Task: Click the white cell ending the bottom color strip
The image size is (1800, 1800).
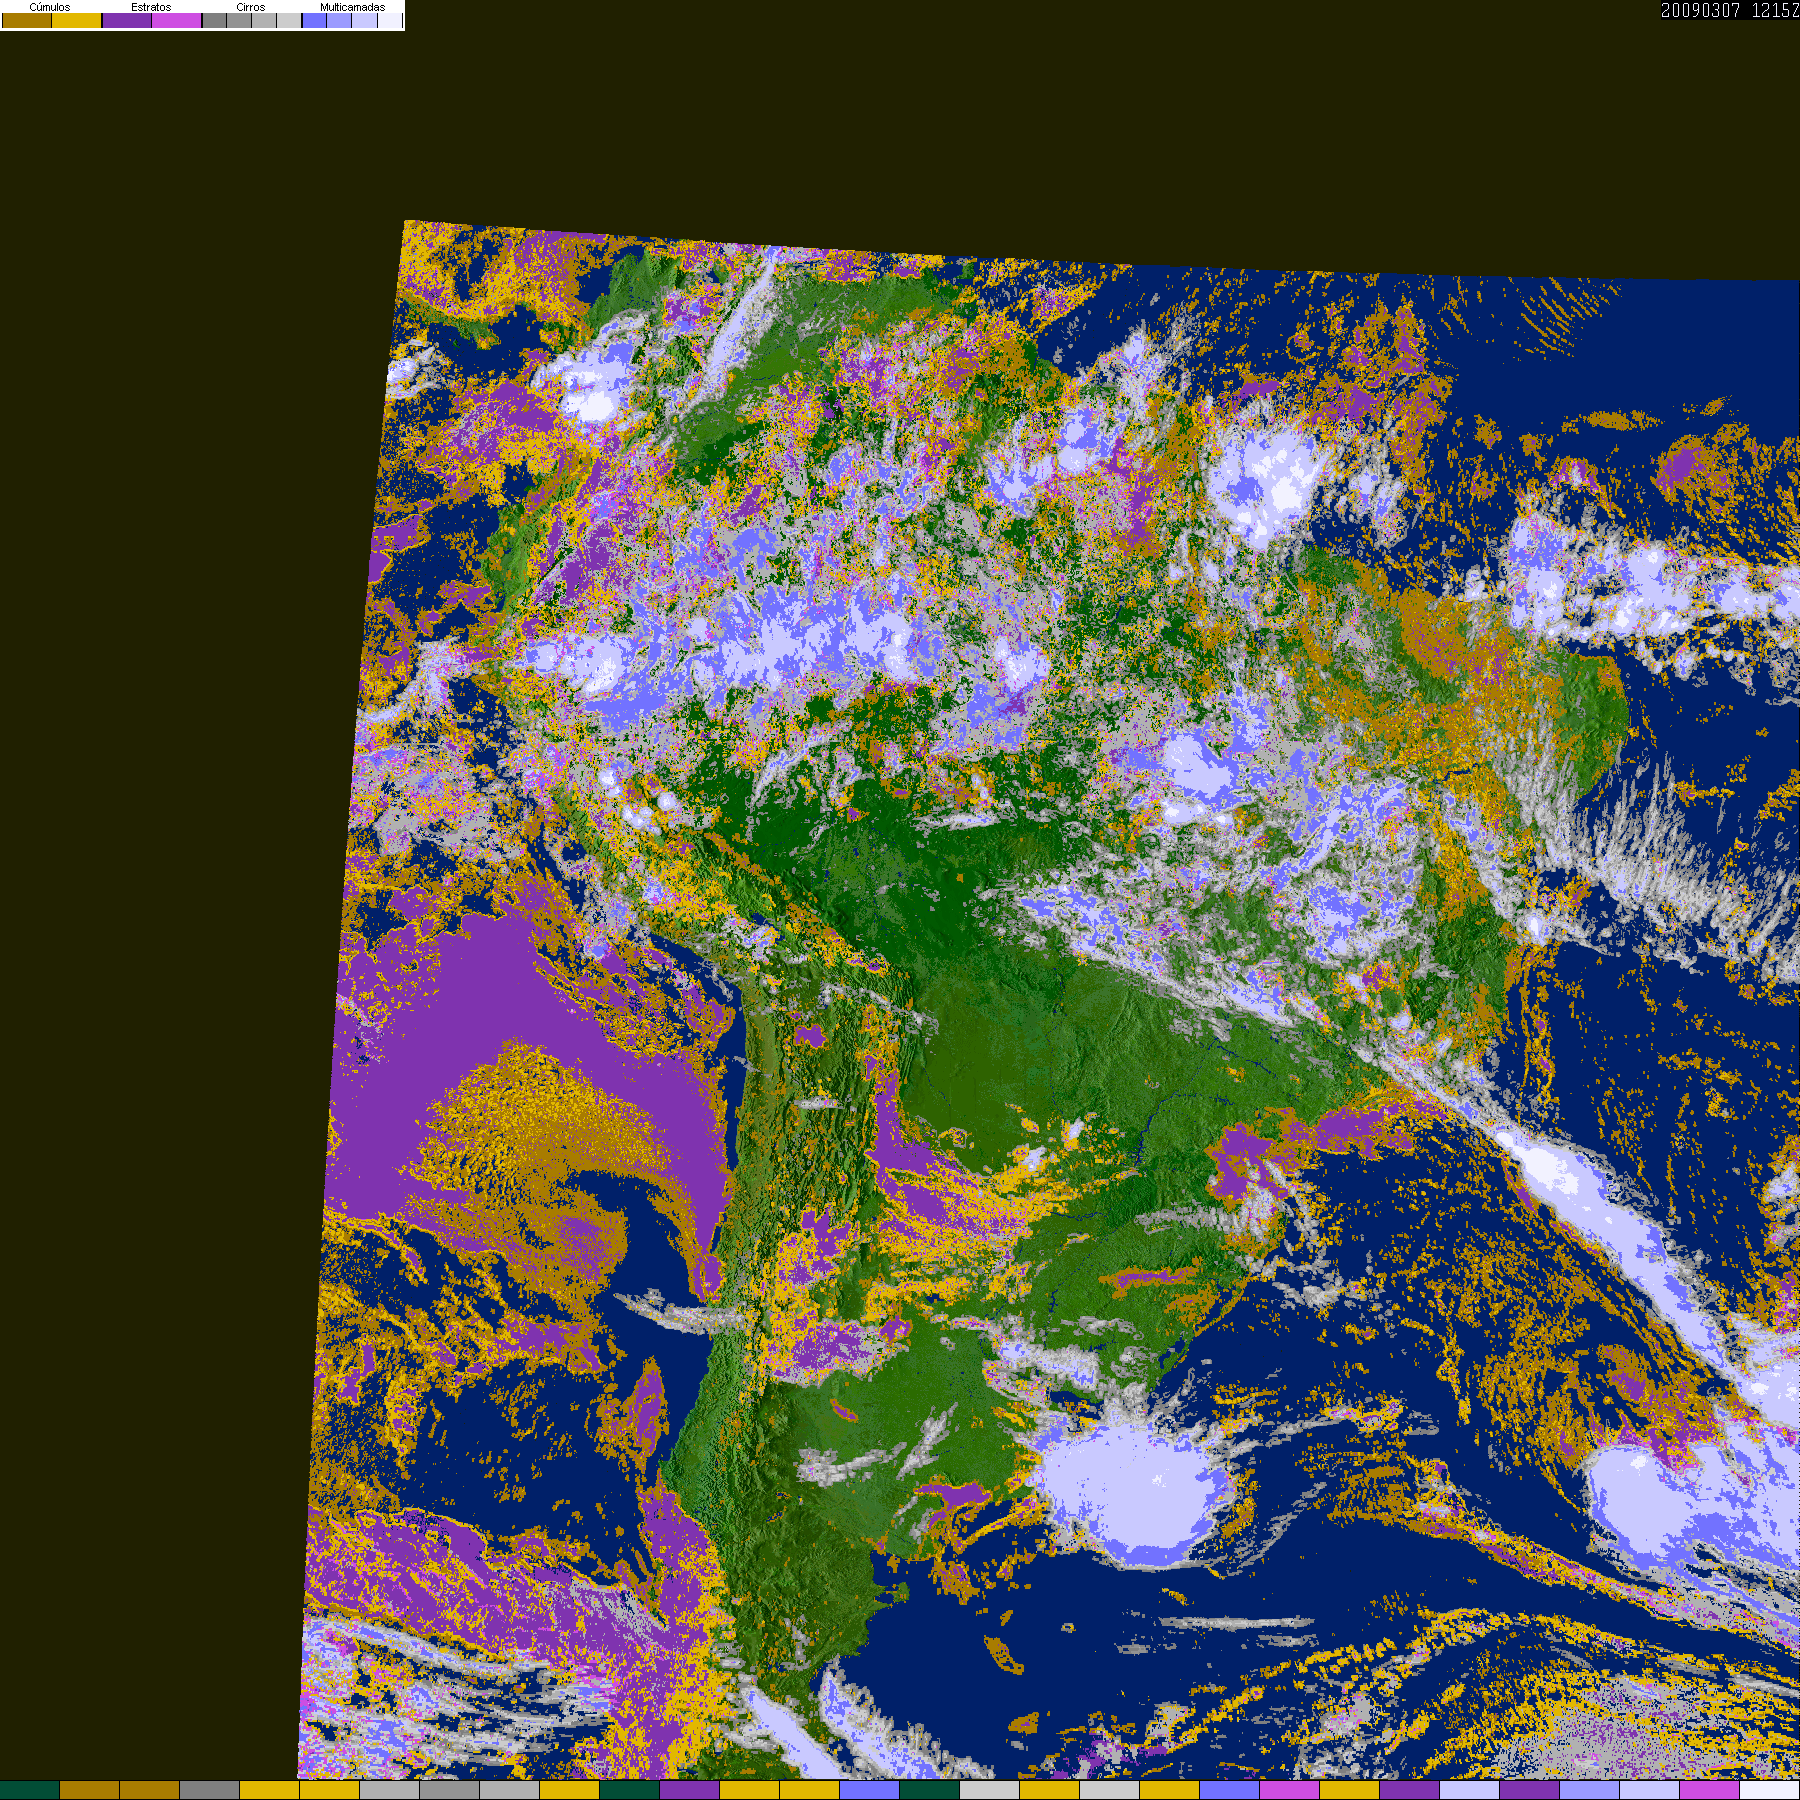Action: coord(1770,1790)
